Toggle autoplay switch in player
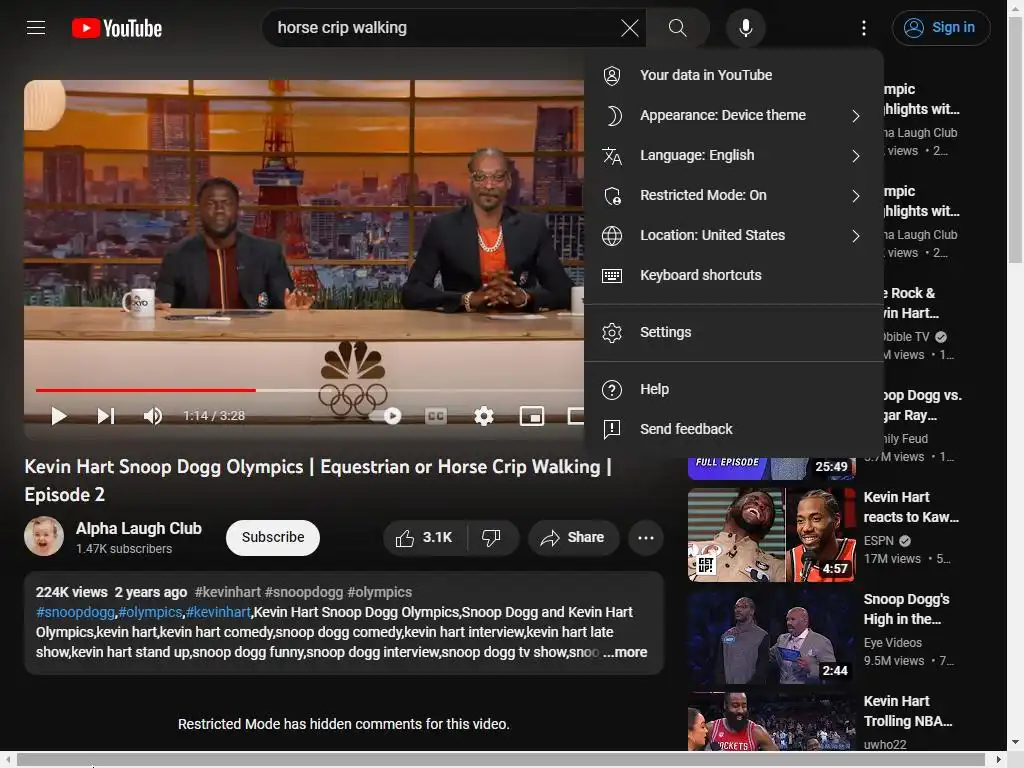Viewport: 1024px width, 768px height. pyautogui.click(x=385, y=416)
